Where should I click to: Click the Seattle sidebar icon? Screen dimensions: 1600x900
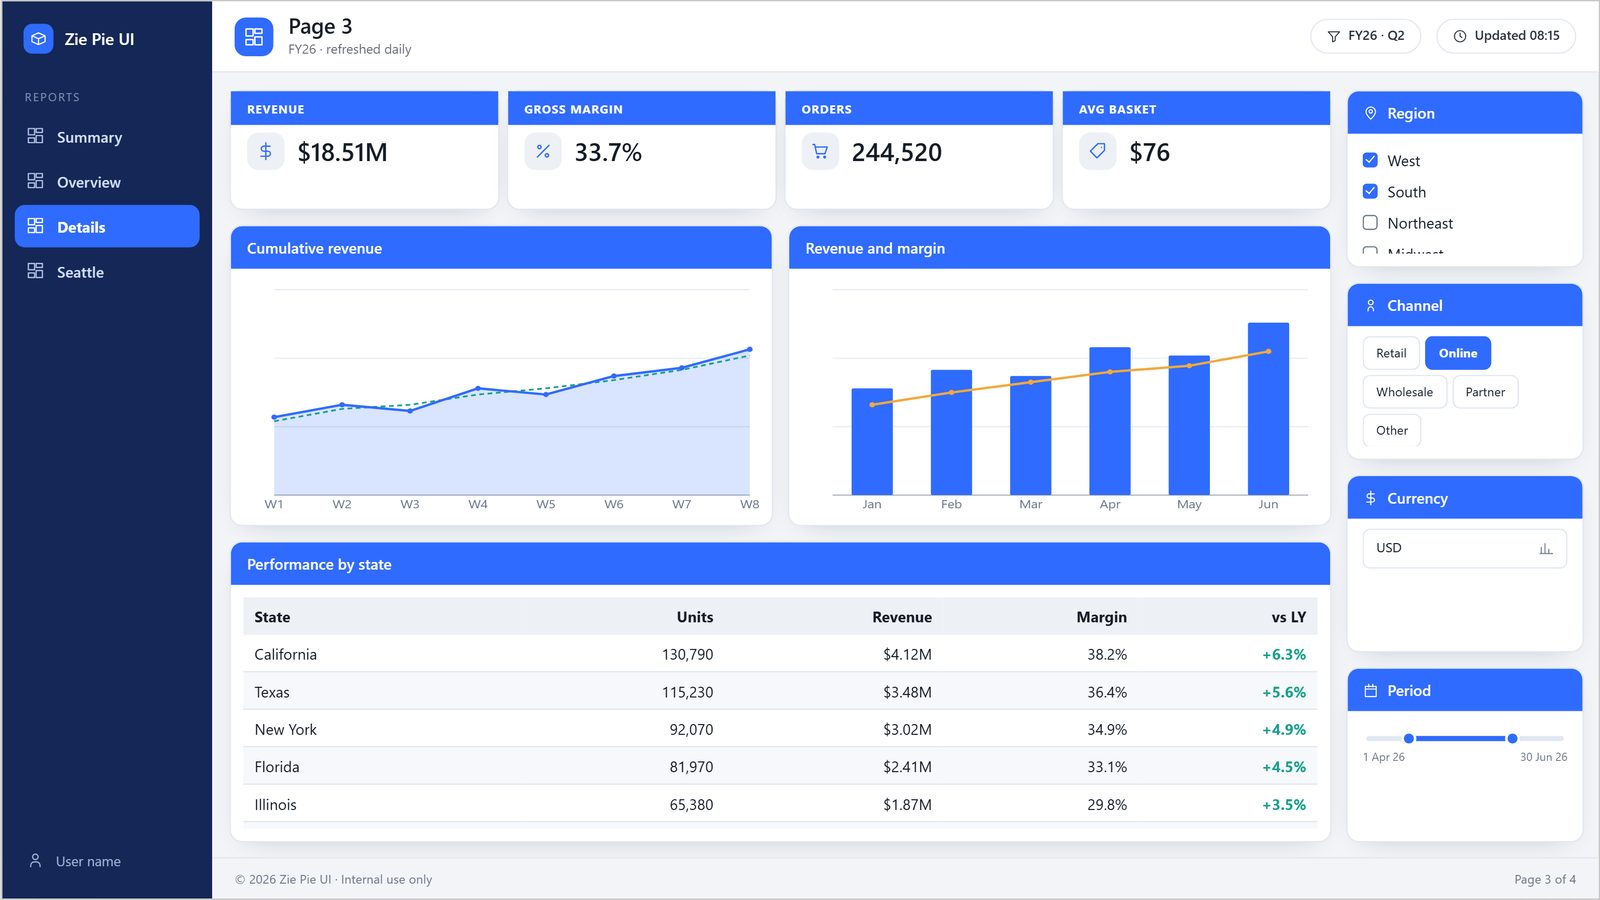click(x=35, y=271)
